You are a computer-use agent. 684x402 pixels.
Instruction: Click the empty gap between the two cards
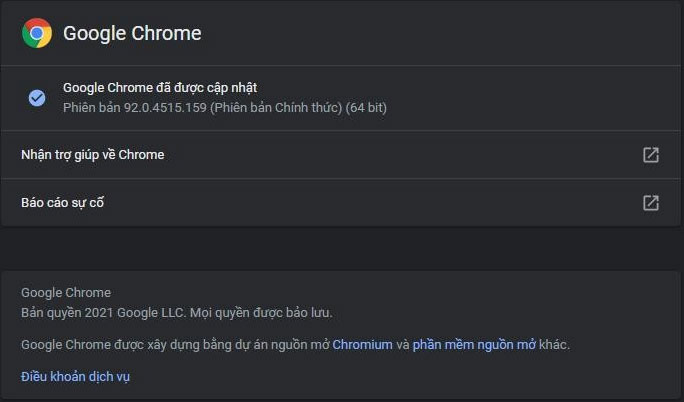pyautogui.click(x=341, y=249)
